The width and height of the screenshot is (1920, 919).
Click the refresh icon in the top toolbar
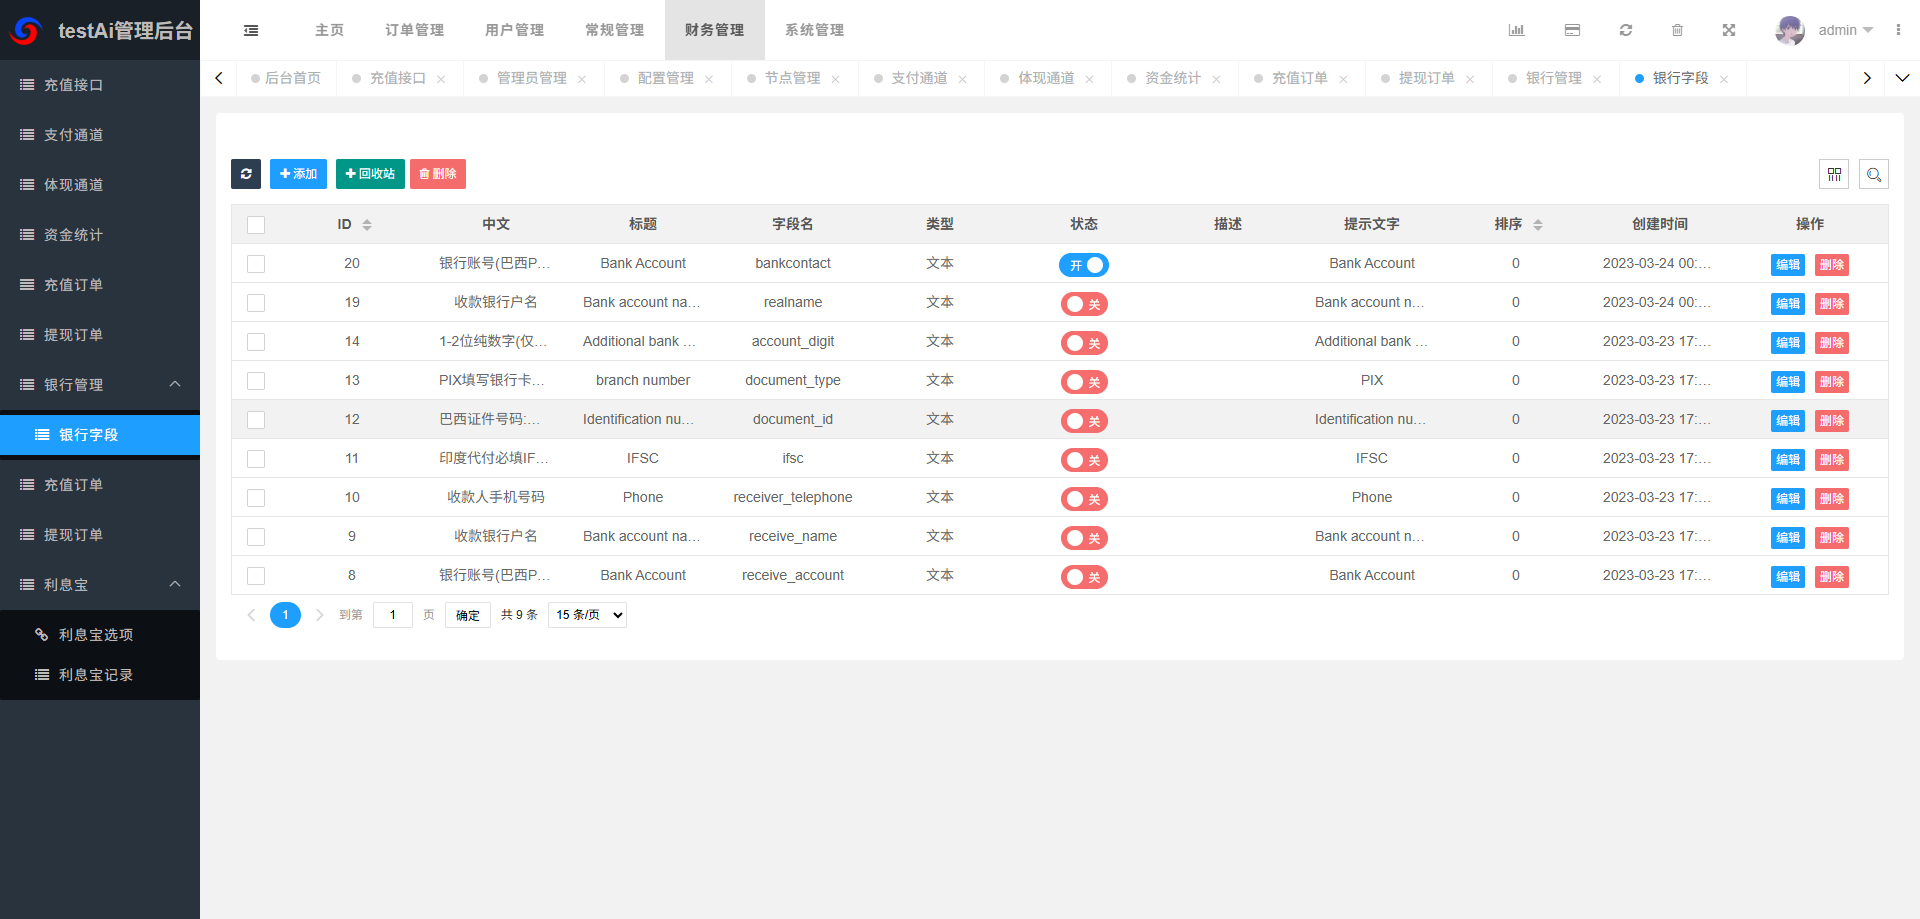coord(1626,30)
